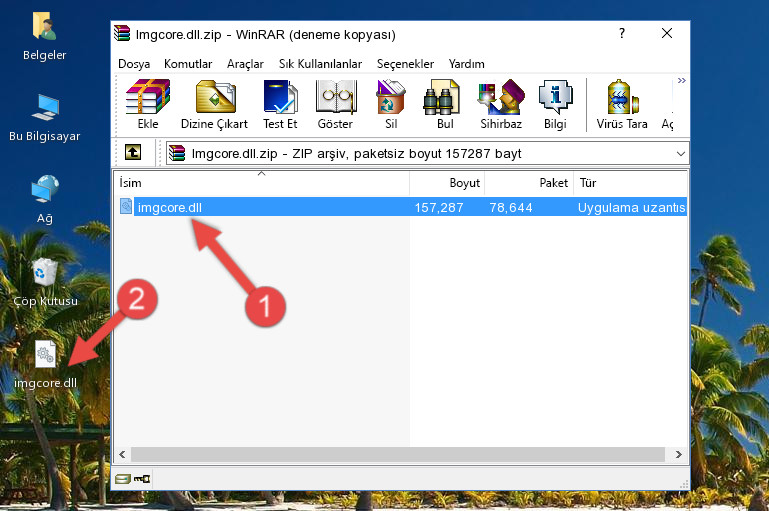Click the horizontal scrollbar left arrow
Viewport: 769px width, 511px height.
(122, 455)
